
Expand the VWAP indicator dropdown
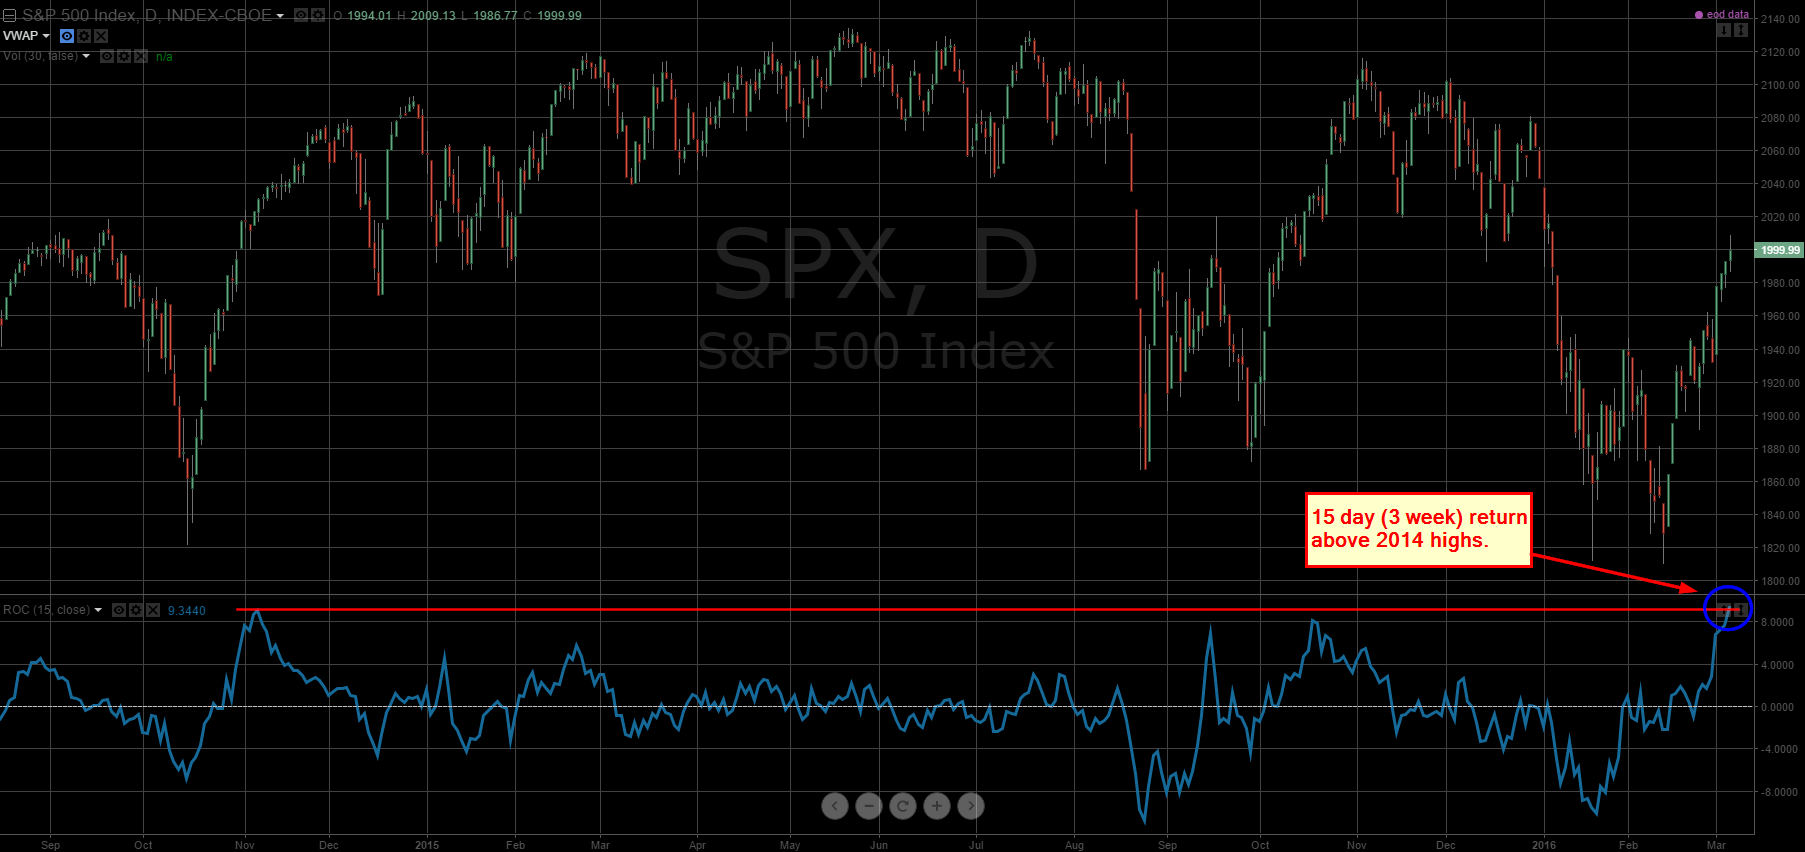pos(46,36)
